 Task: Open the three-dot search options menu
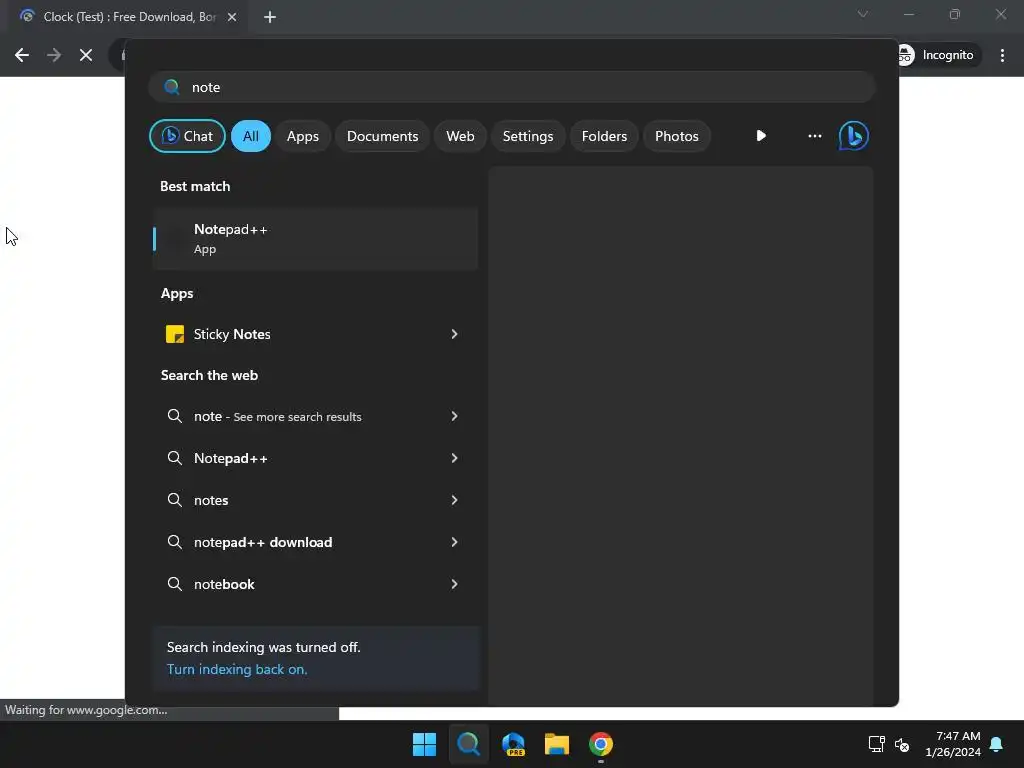tap(814, 136)
